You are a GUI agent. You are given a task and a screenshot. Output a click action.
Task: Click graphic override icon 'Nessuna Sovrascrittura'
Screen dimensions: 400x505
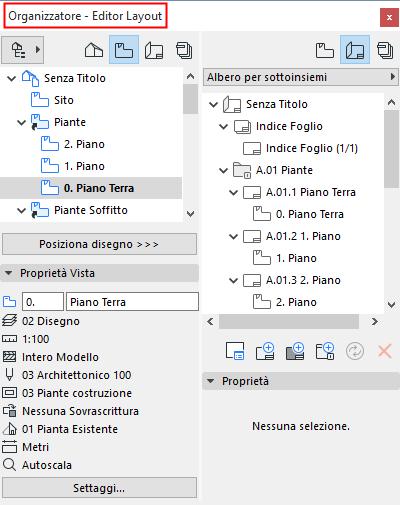tap(9, 411)
